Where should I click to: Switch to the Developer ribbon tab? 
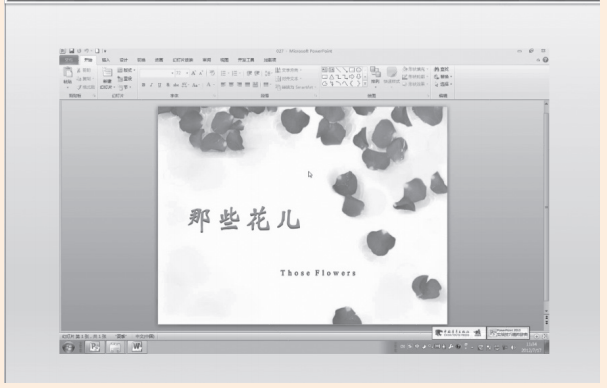(x=246, y=60)
